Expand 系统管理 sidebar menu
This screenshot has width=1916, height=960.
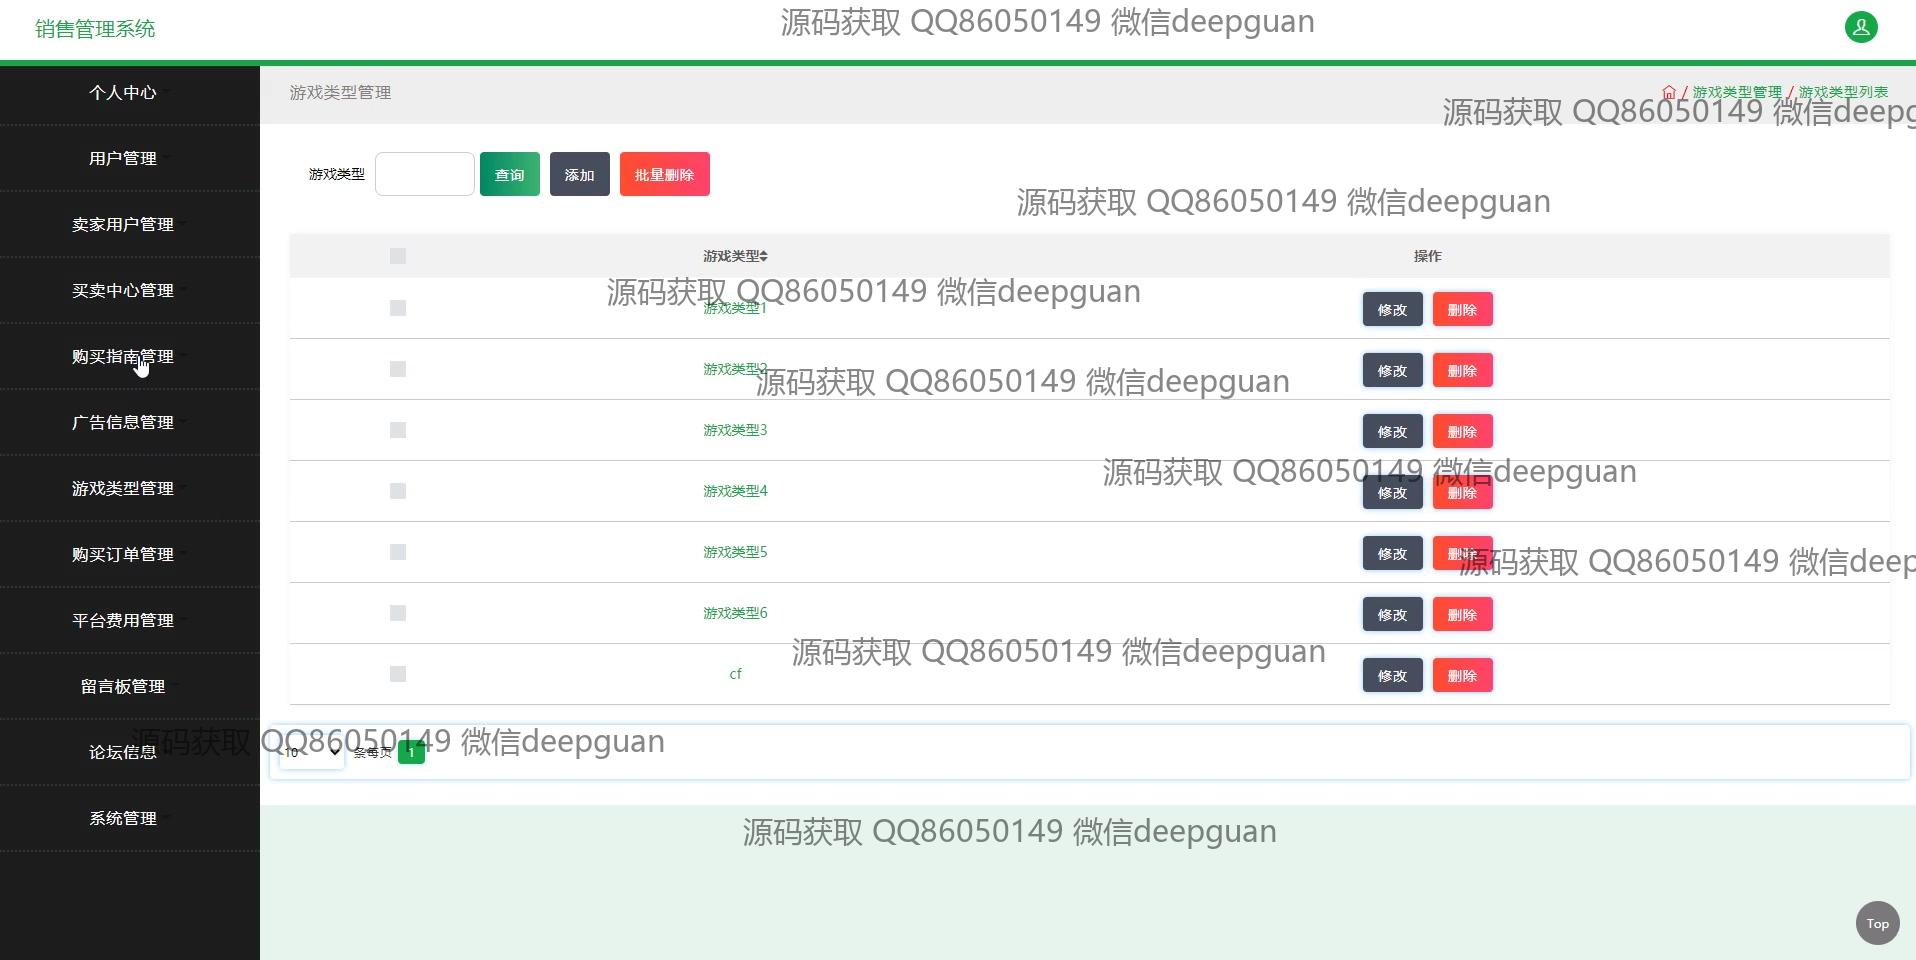[123, 818]
